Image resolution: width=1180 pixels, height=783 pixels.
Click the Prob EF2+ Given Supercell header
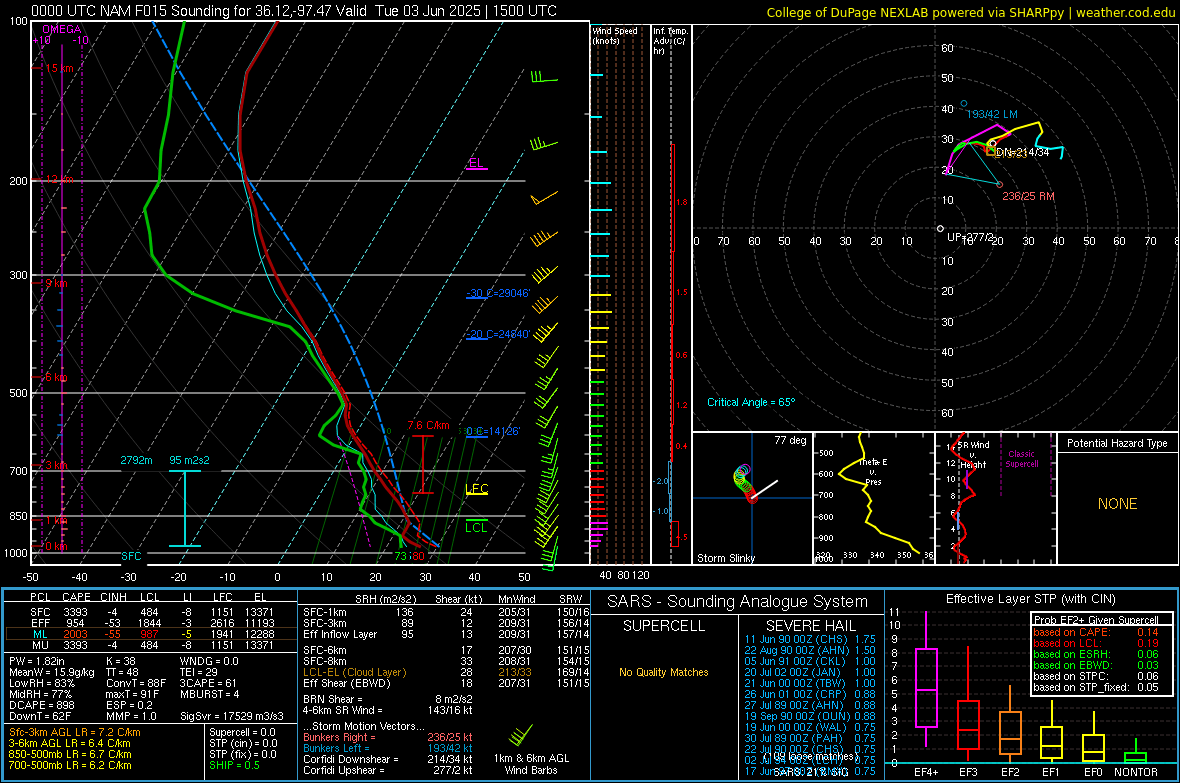coord(1096,620)
